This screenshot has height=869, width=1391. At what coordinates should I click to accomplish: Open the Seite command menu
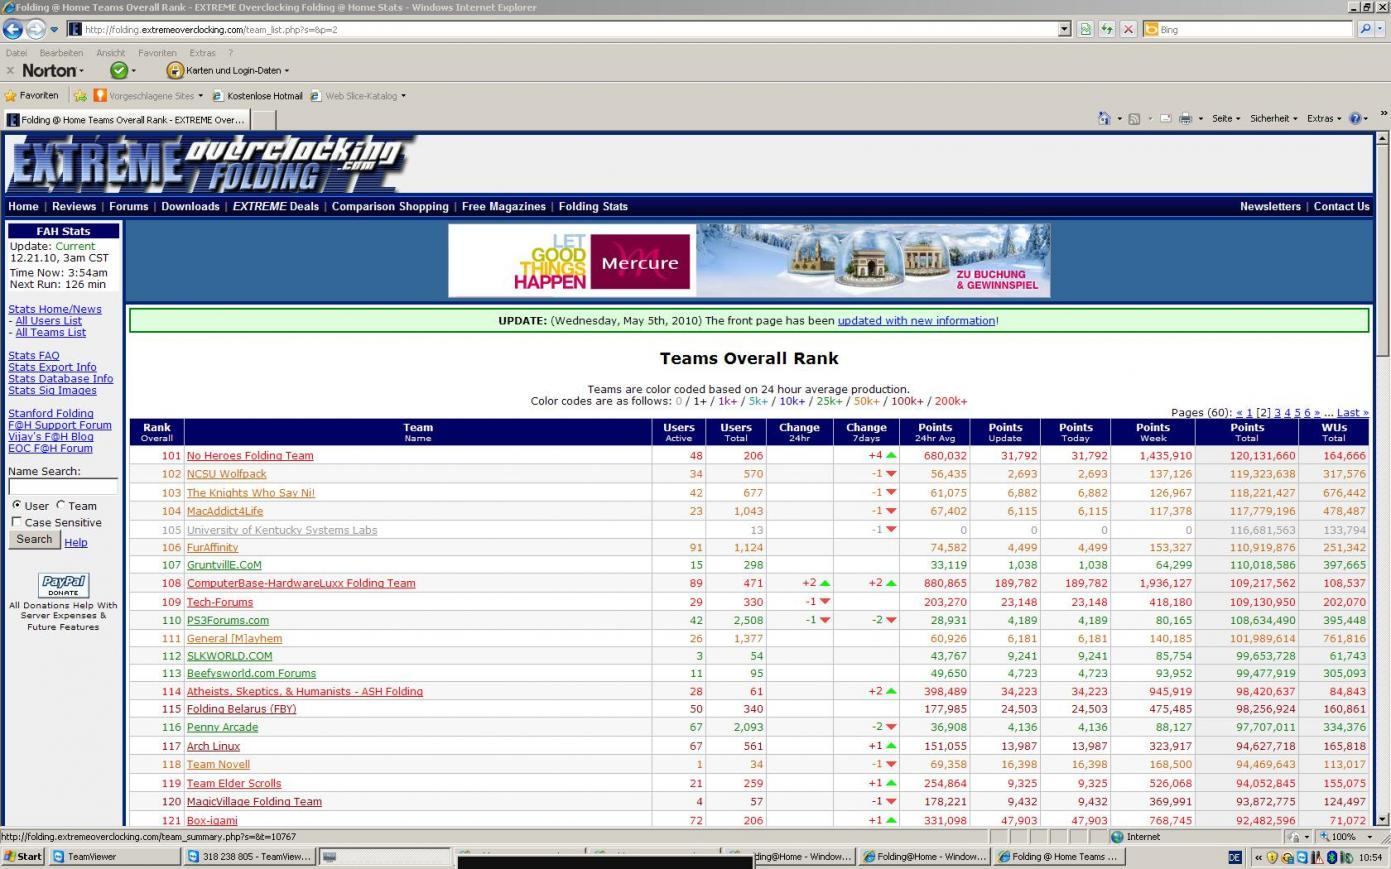tap(1225, 118)
